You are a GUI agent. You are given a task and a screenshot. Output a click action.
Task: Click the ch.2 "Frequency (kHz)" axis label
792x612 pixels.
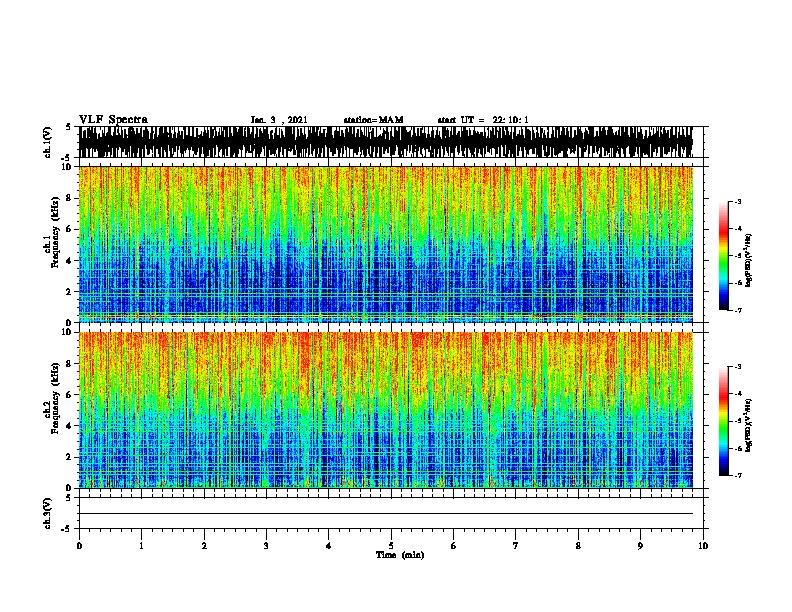pos(55,398)
